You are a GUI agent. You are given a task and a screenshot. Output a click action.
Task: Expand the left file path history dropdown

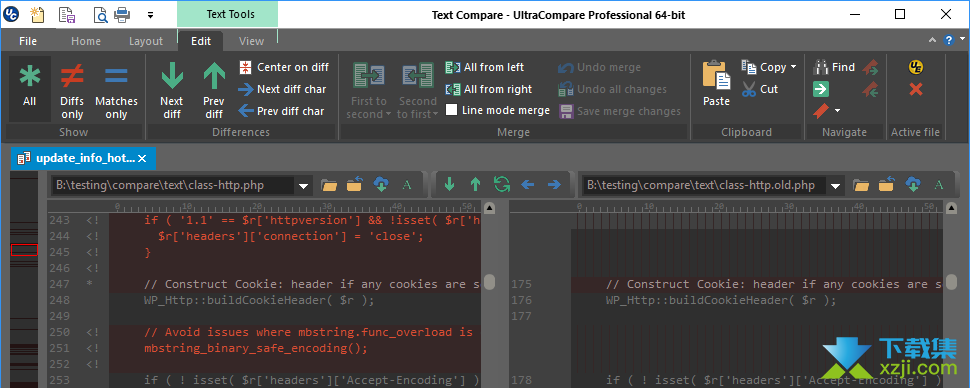click(x=304, y=186)
